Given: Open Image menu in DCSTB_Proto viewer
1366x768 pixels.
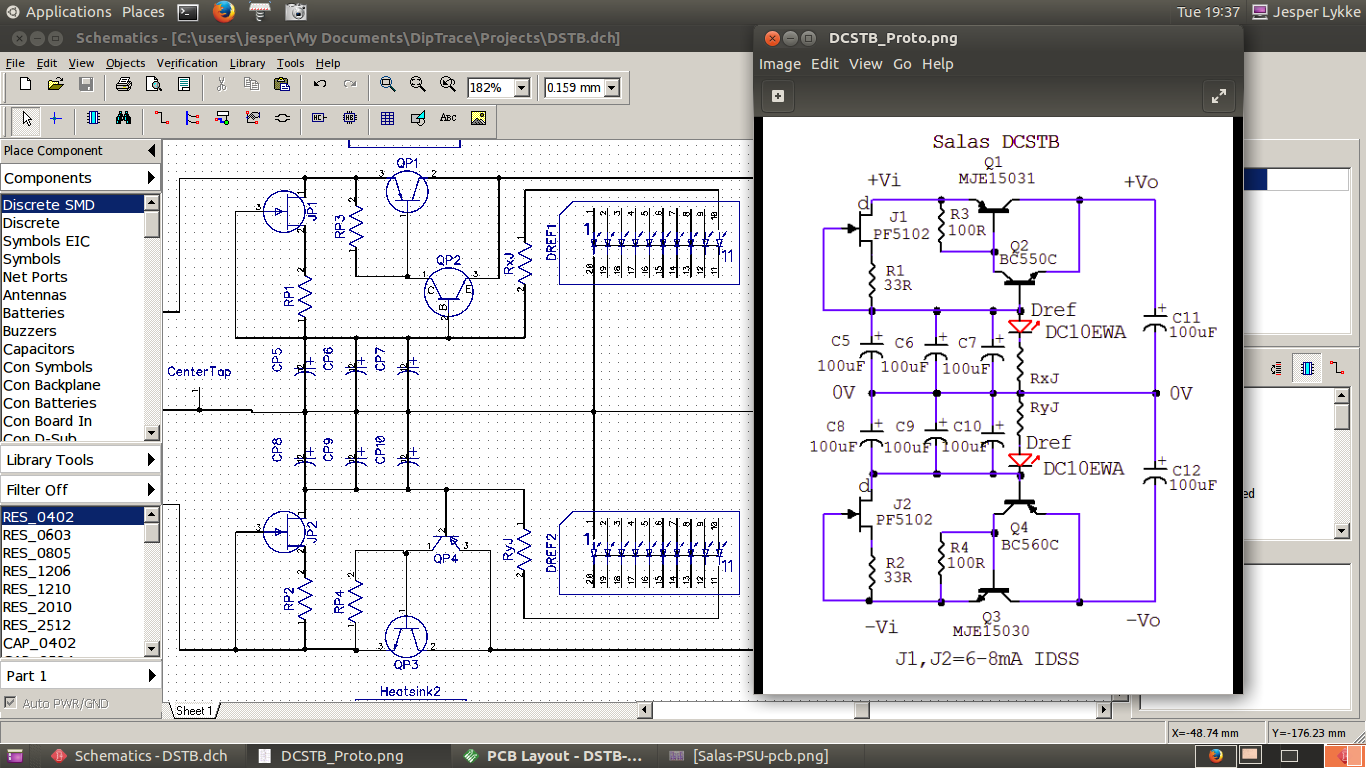Looking at the screenshot, I should 780,64.
